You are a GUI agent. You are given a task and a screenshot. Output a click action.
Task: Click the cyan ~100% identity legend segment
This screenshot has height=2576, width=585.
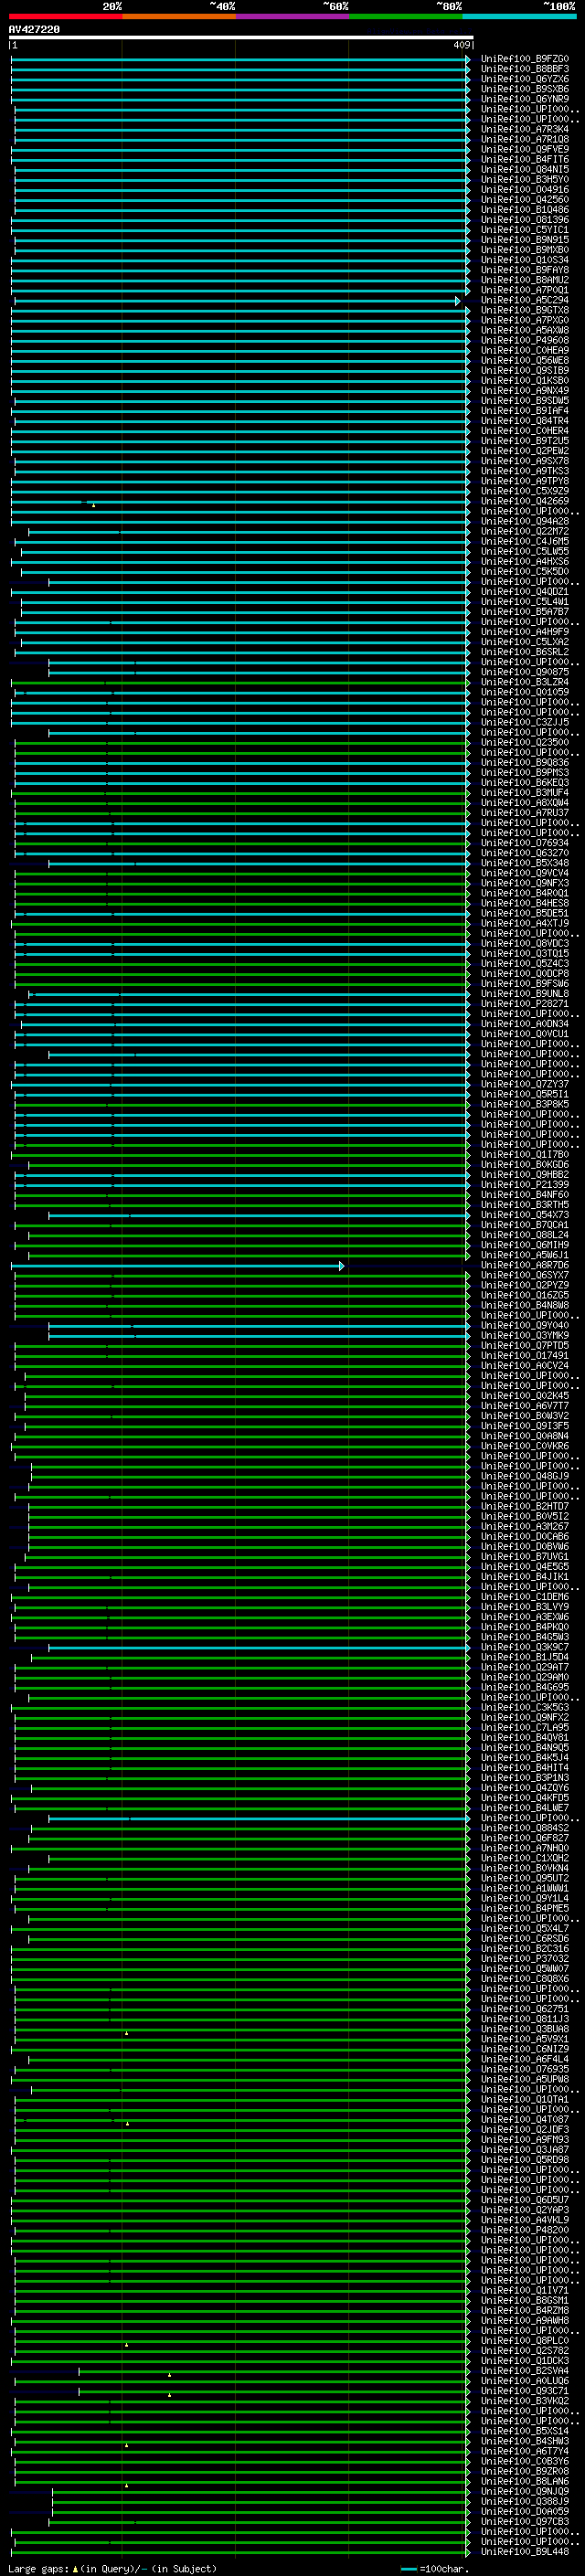click(x=520, y=16)
